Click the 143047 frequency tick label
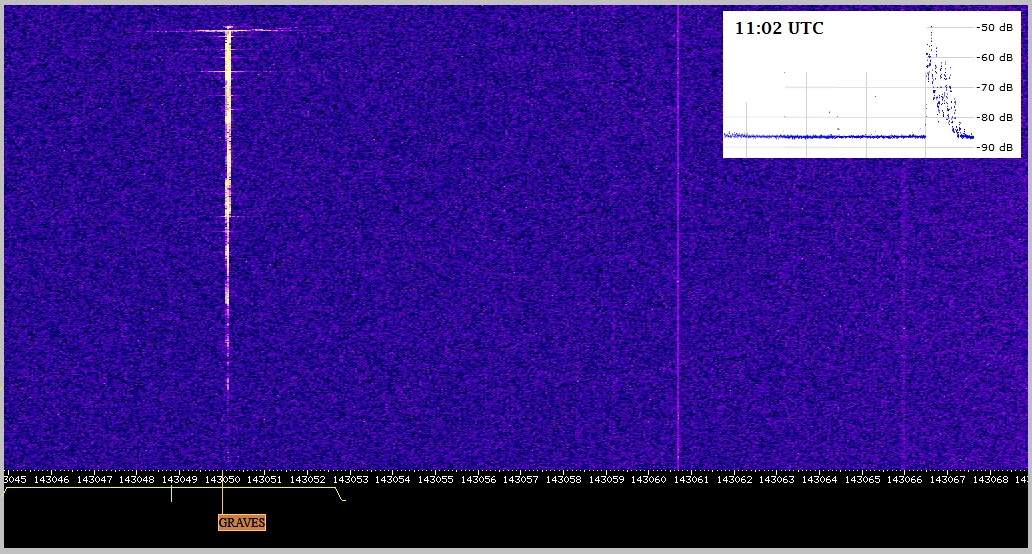 pyautogui.click(x=94, y=480)
